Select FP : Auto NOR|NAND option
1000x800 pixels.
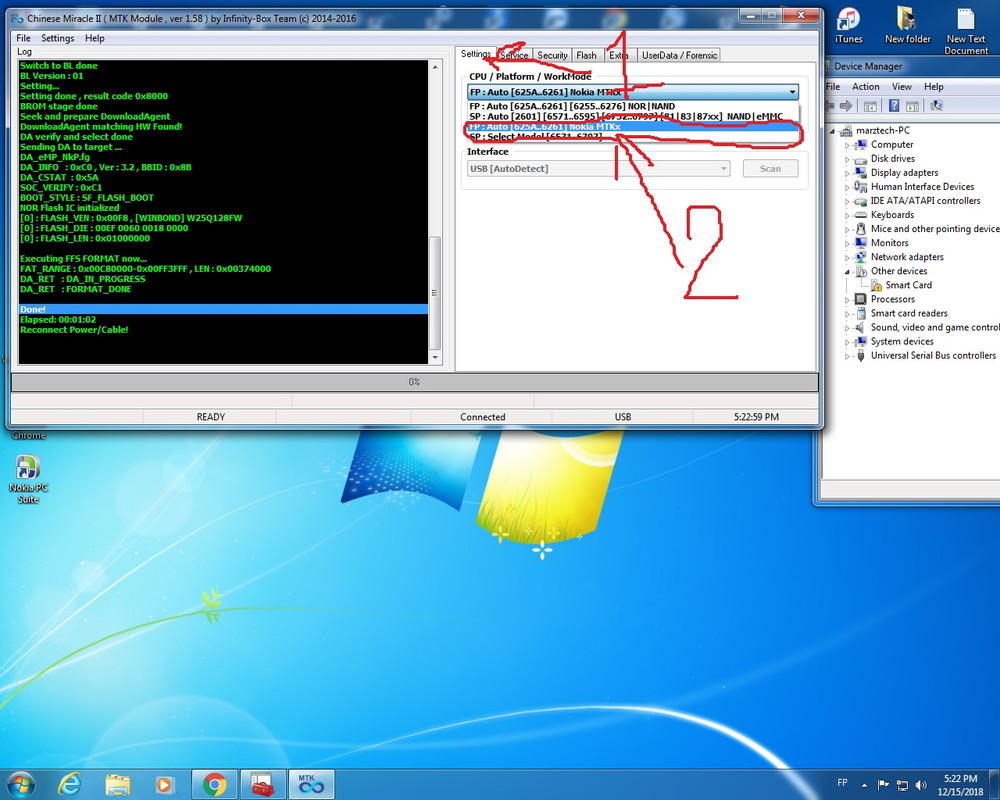tap(633, 107)
